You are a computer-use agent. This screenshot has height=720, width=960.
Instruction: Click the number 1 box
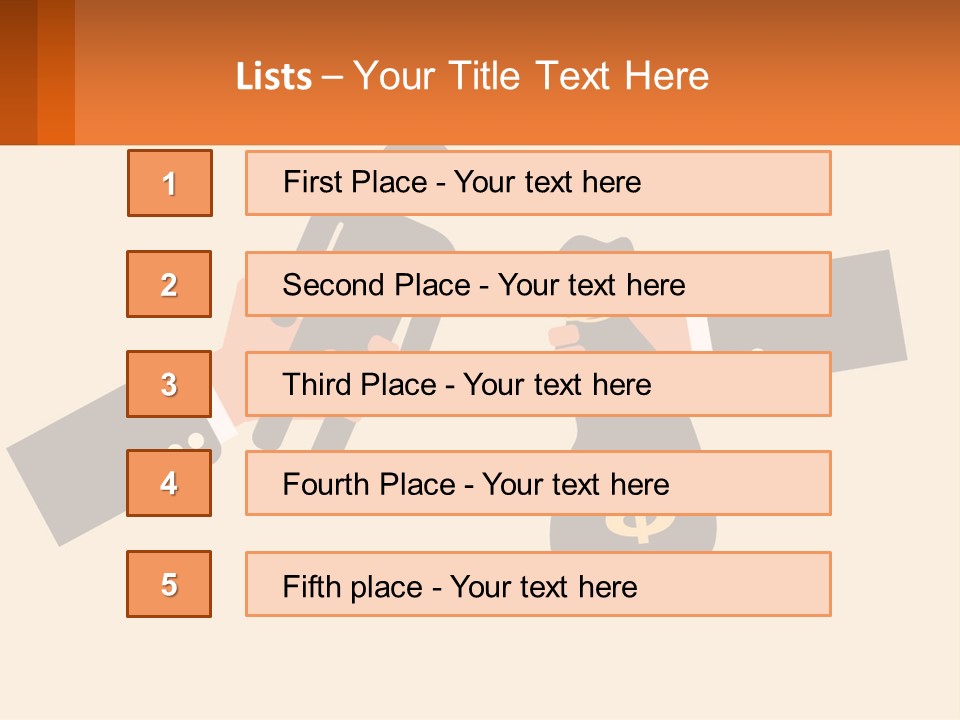[x=170, y=183]
